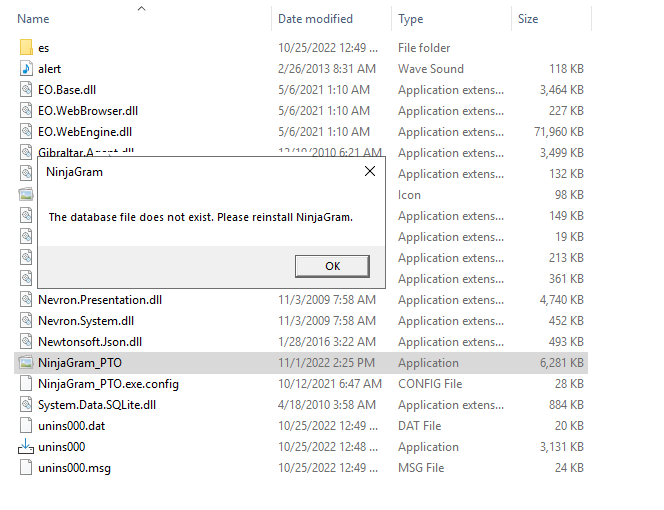
Task: Click the NinjaGram_PTO.exe.config file icon
Action: (x=26, y=384)
